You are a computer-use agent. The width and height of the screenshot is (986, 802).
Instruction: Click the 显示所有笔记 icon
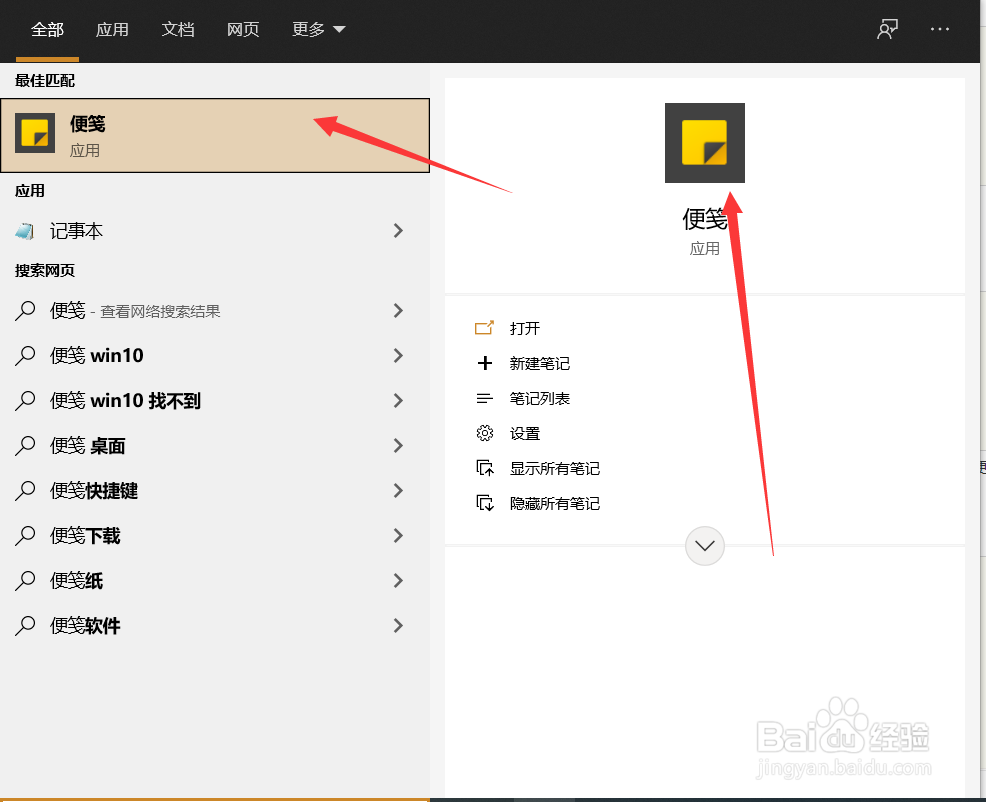coord(485,467)
